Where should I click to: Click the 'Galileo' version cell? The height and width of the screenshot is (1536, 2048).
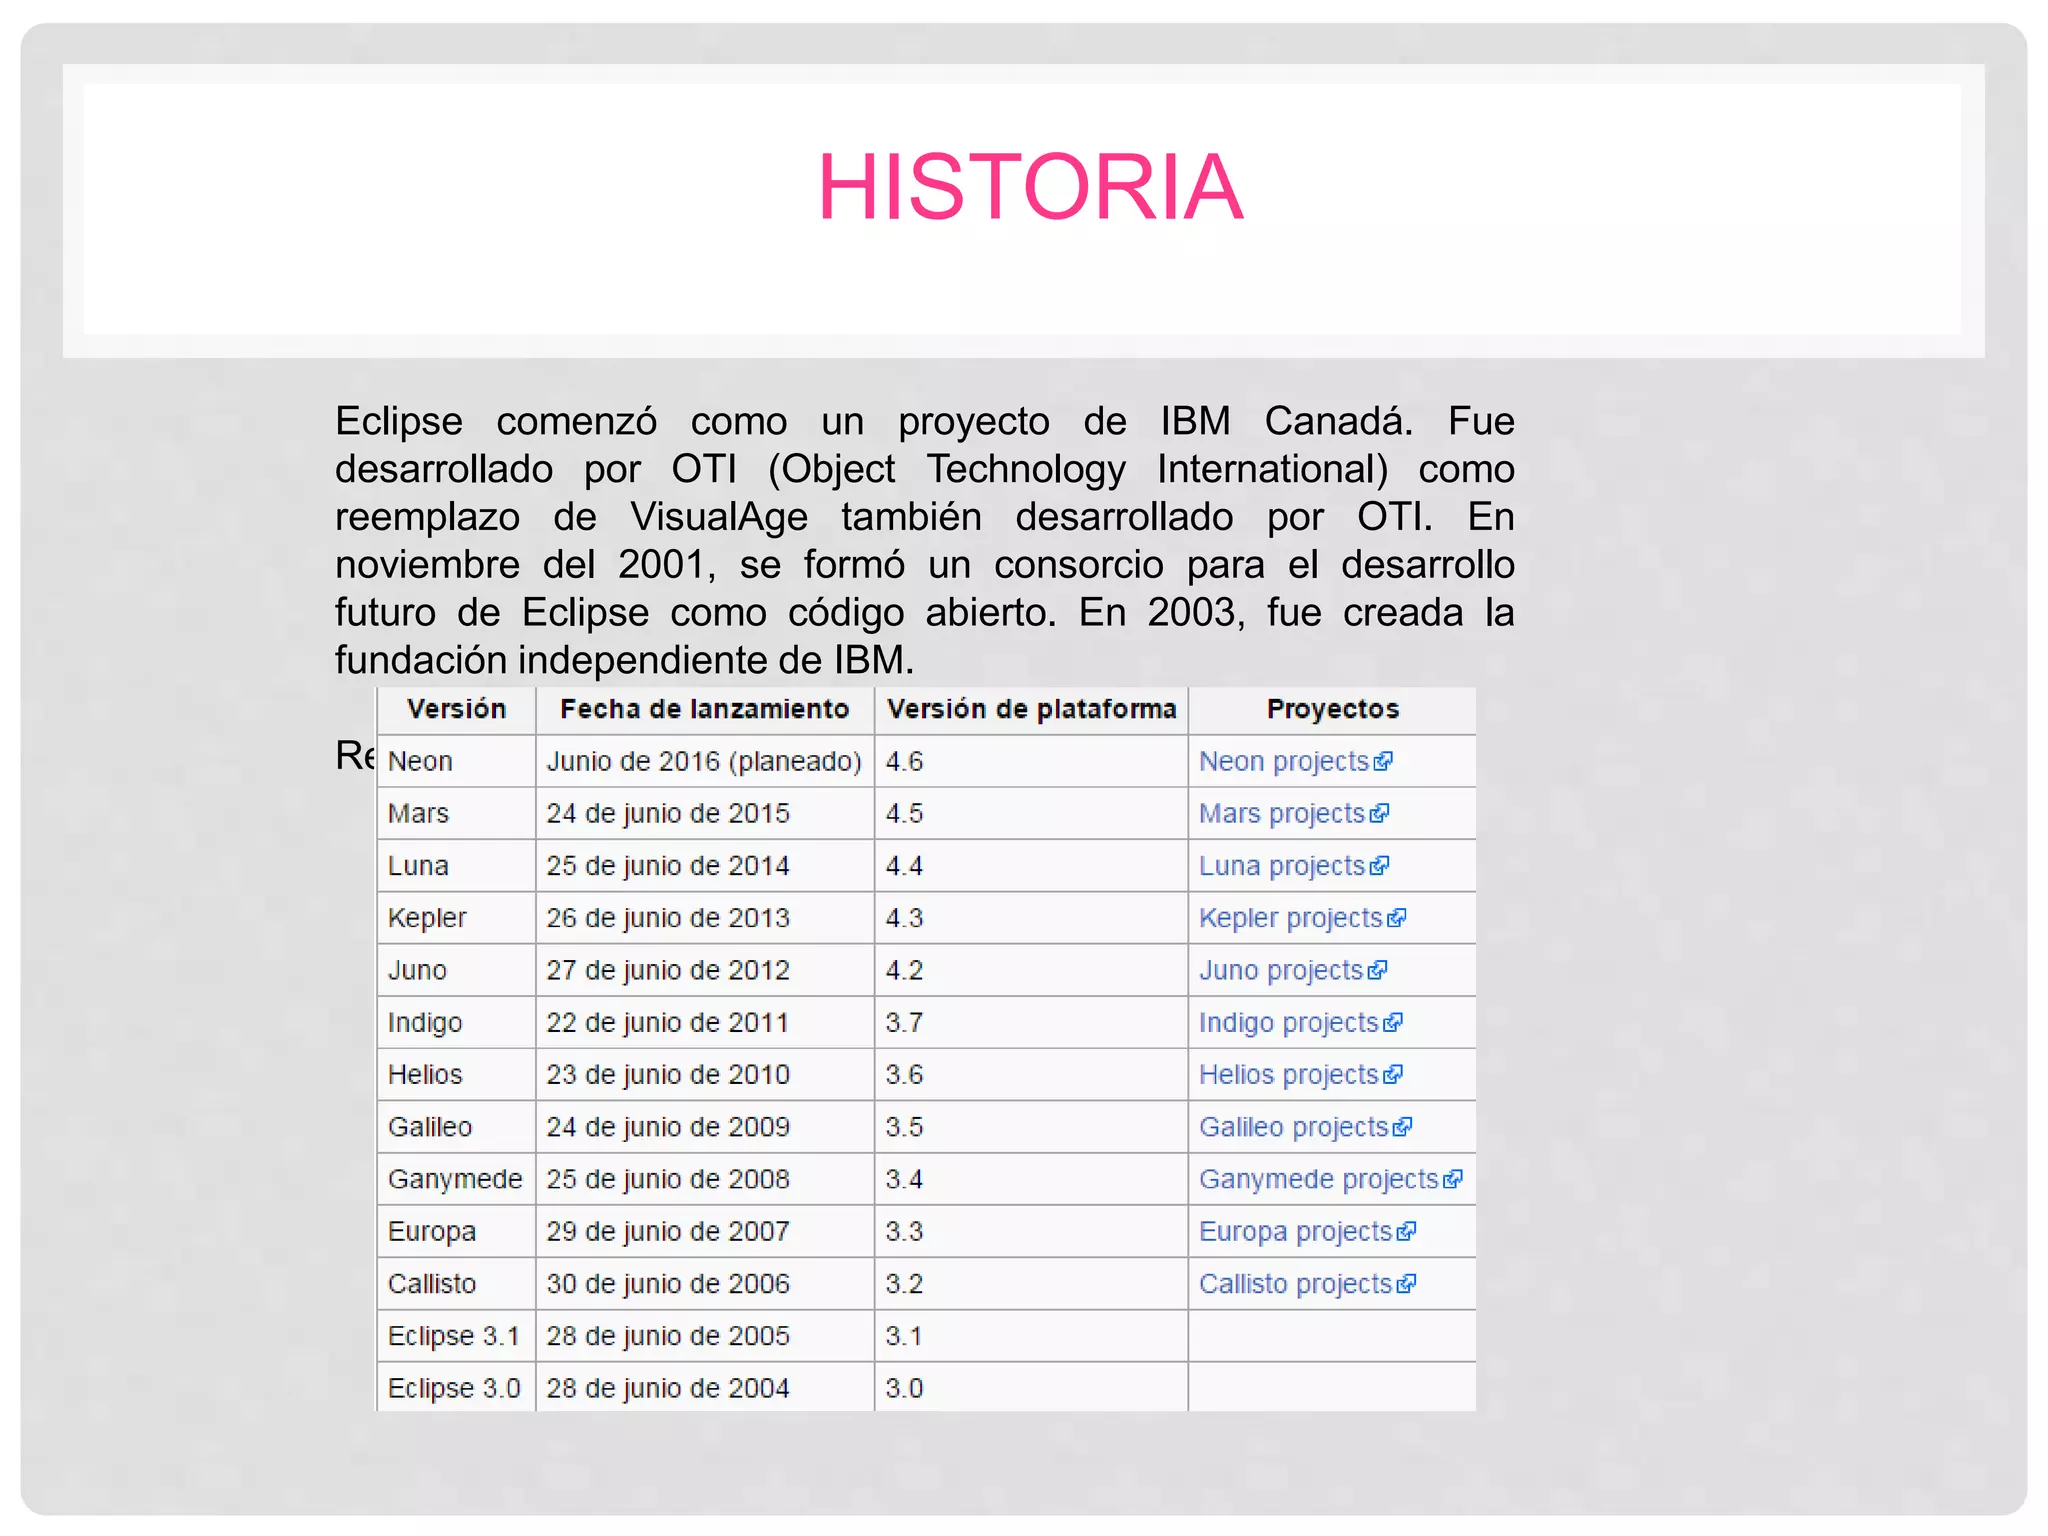pyautogui.click(x=456, y=1127)
